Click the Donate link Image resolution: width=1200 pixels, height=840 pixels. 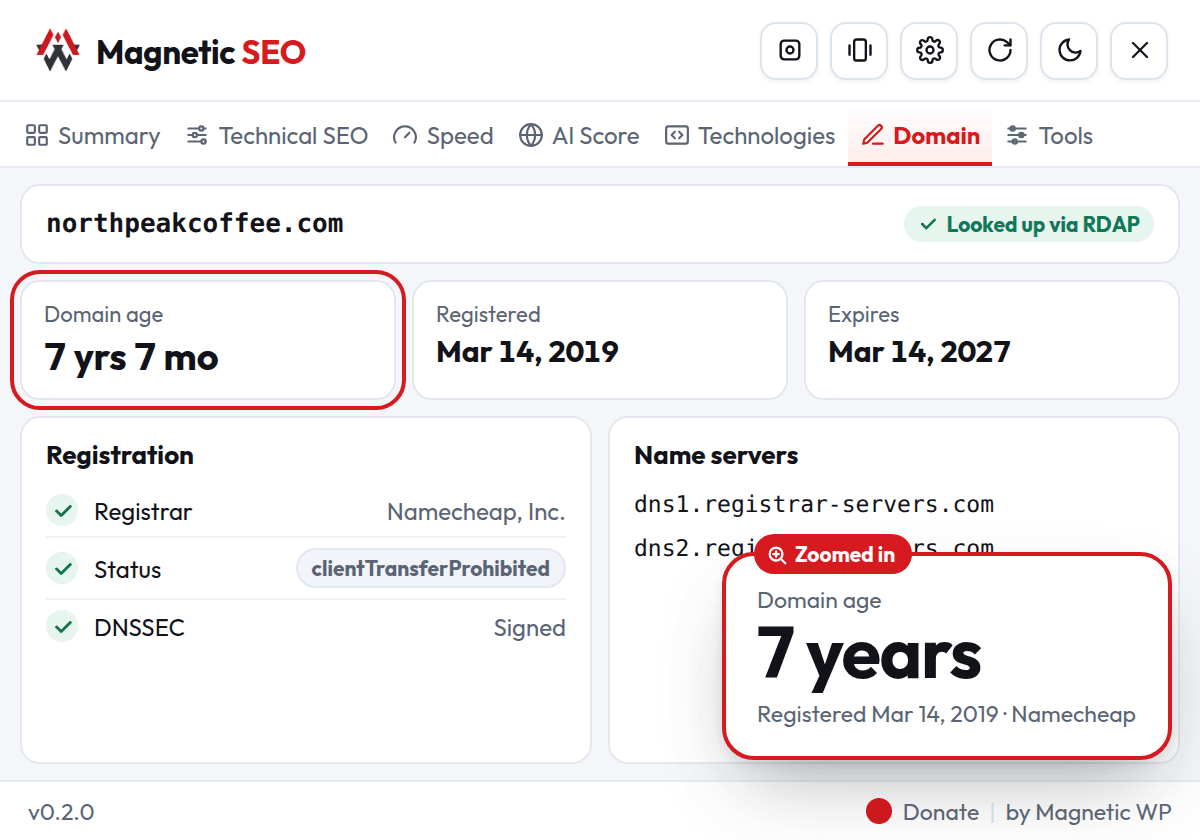pyautogui.click(x=941, y=812)
